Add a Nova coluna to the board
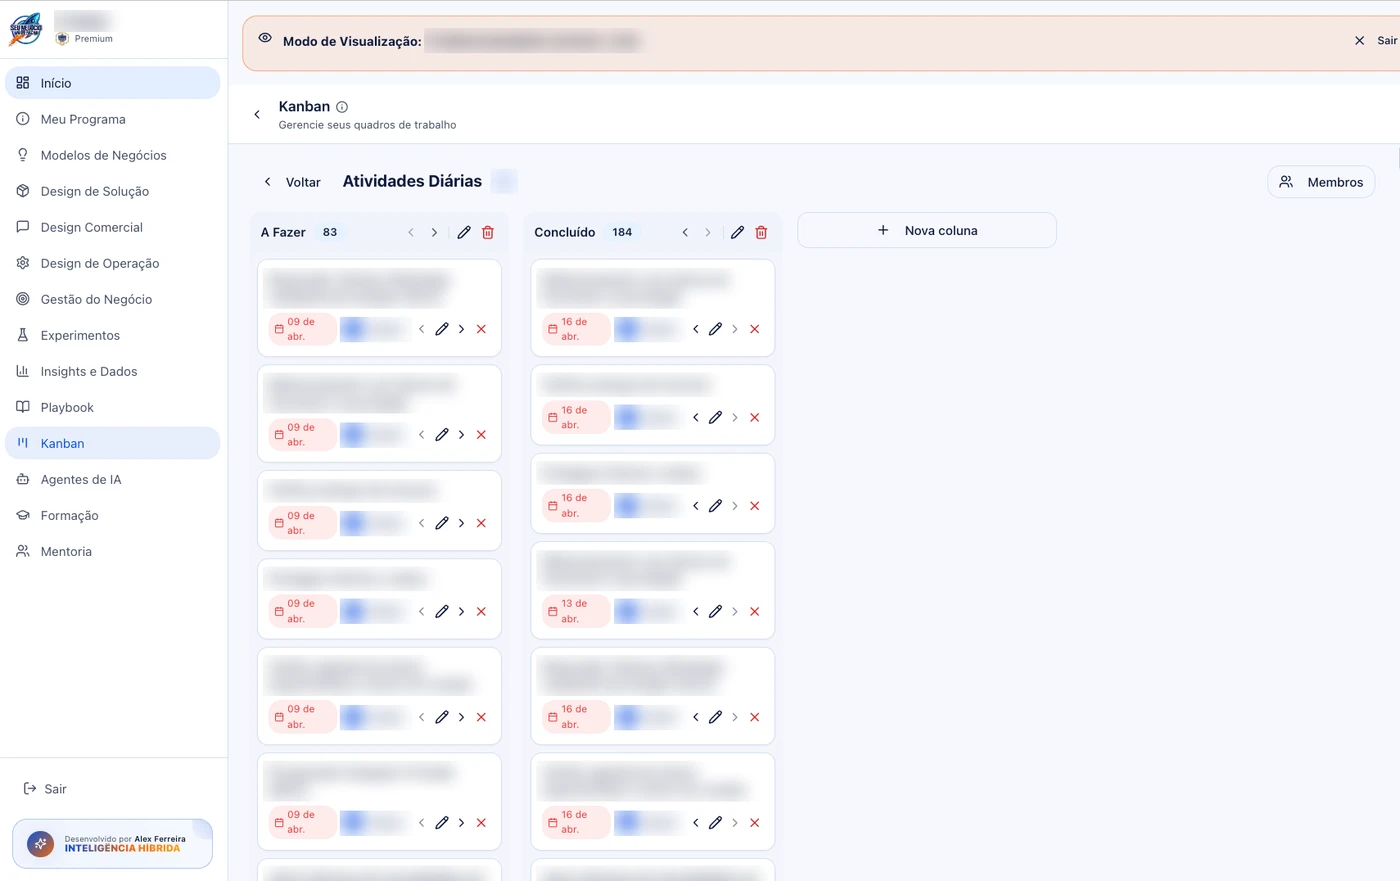 (x=927, y=230)
